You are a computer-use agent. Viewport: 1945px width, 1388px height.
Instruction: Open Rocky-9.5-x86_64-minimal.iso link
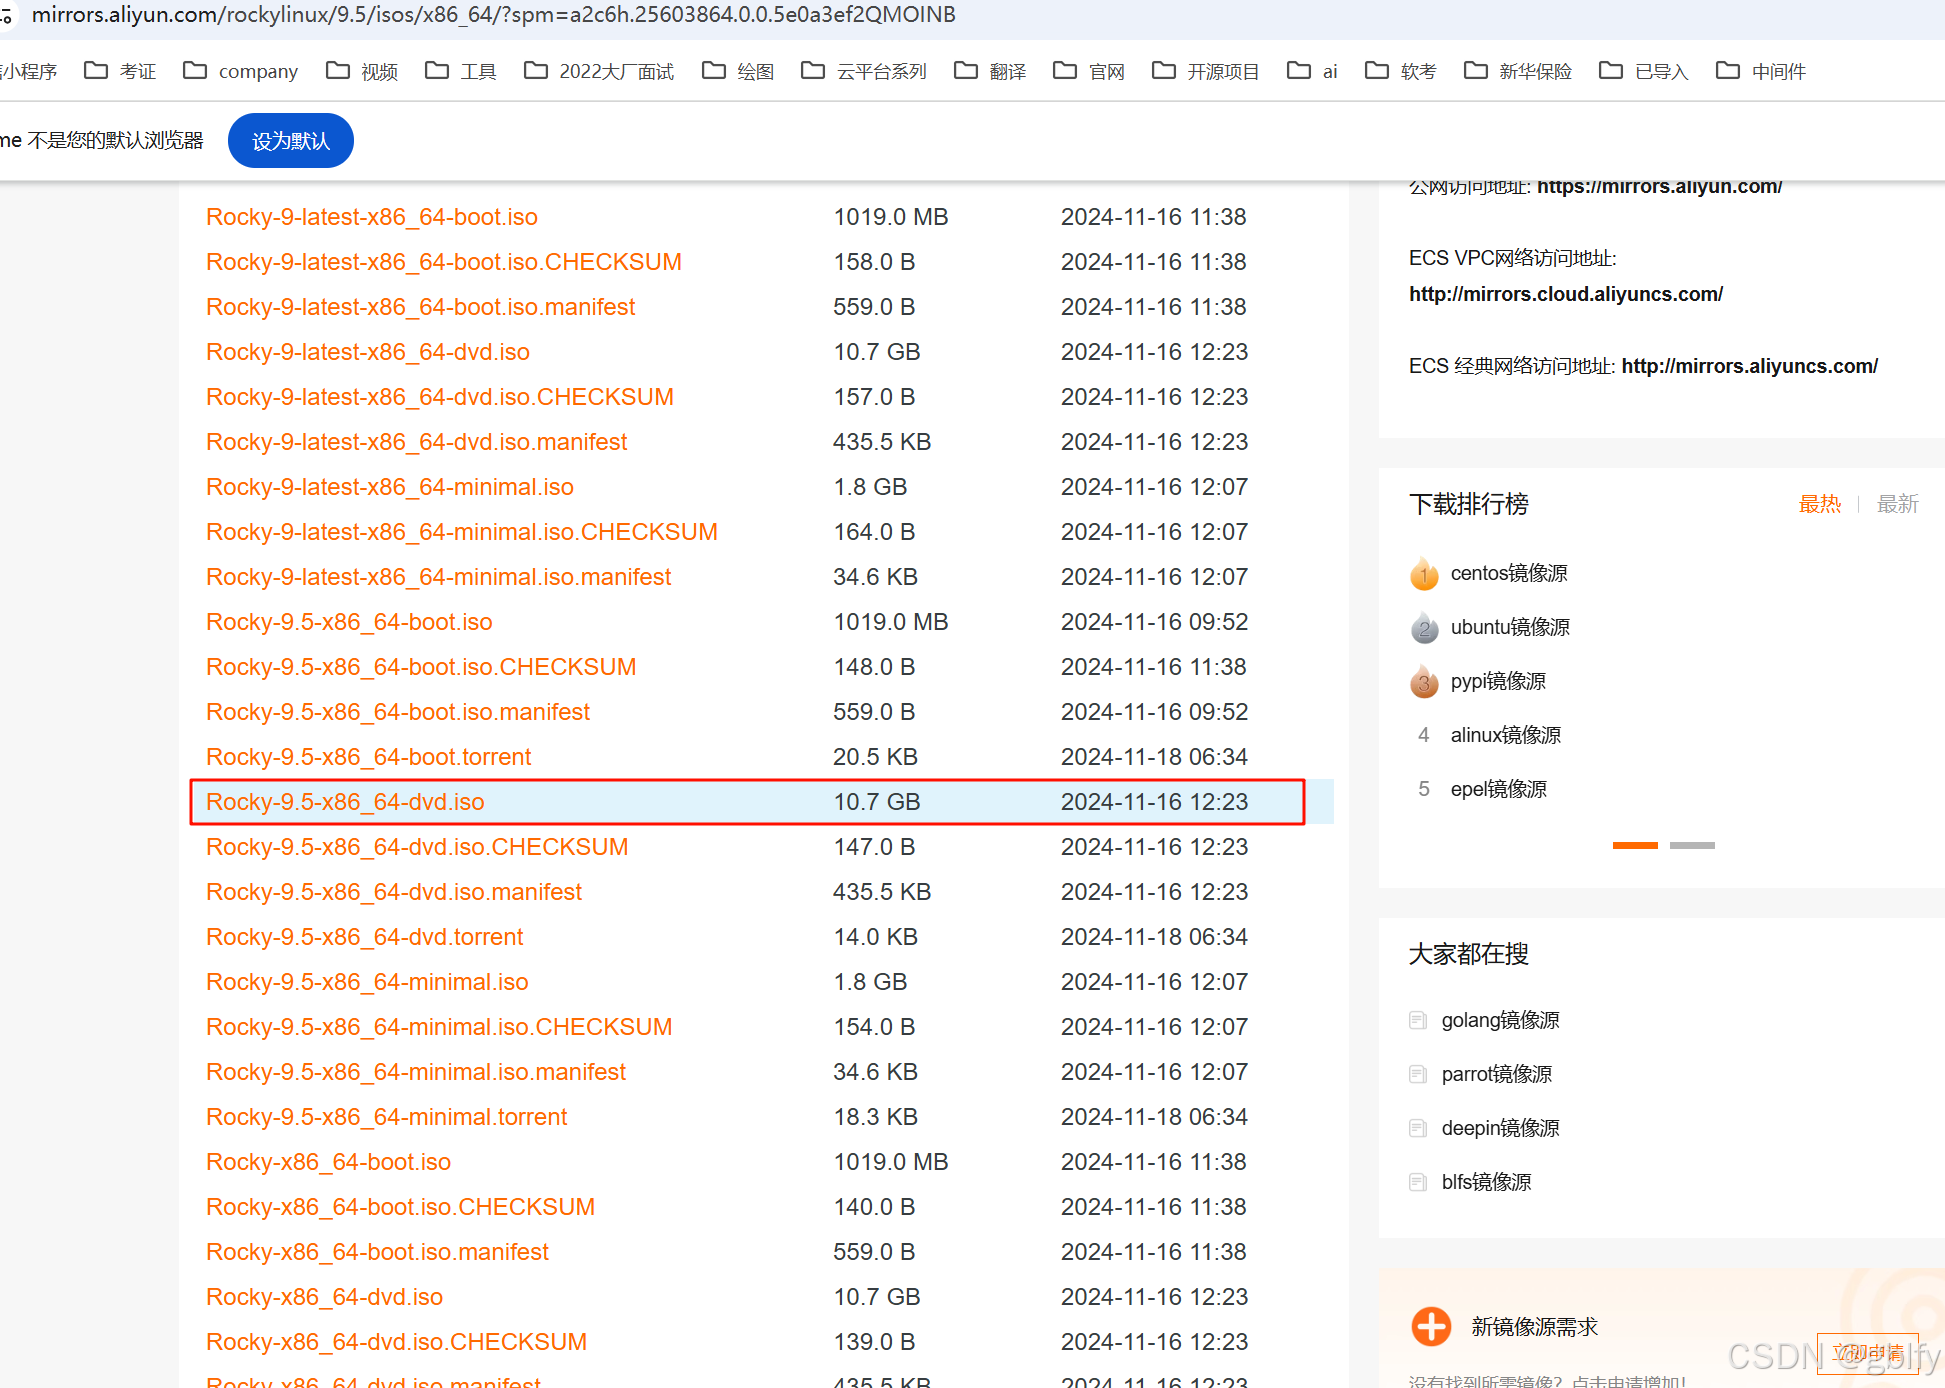(367, 982)
